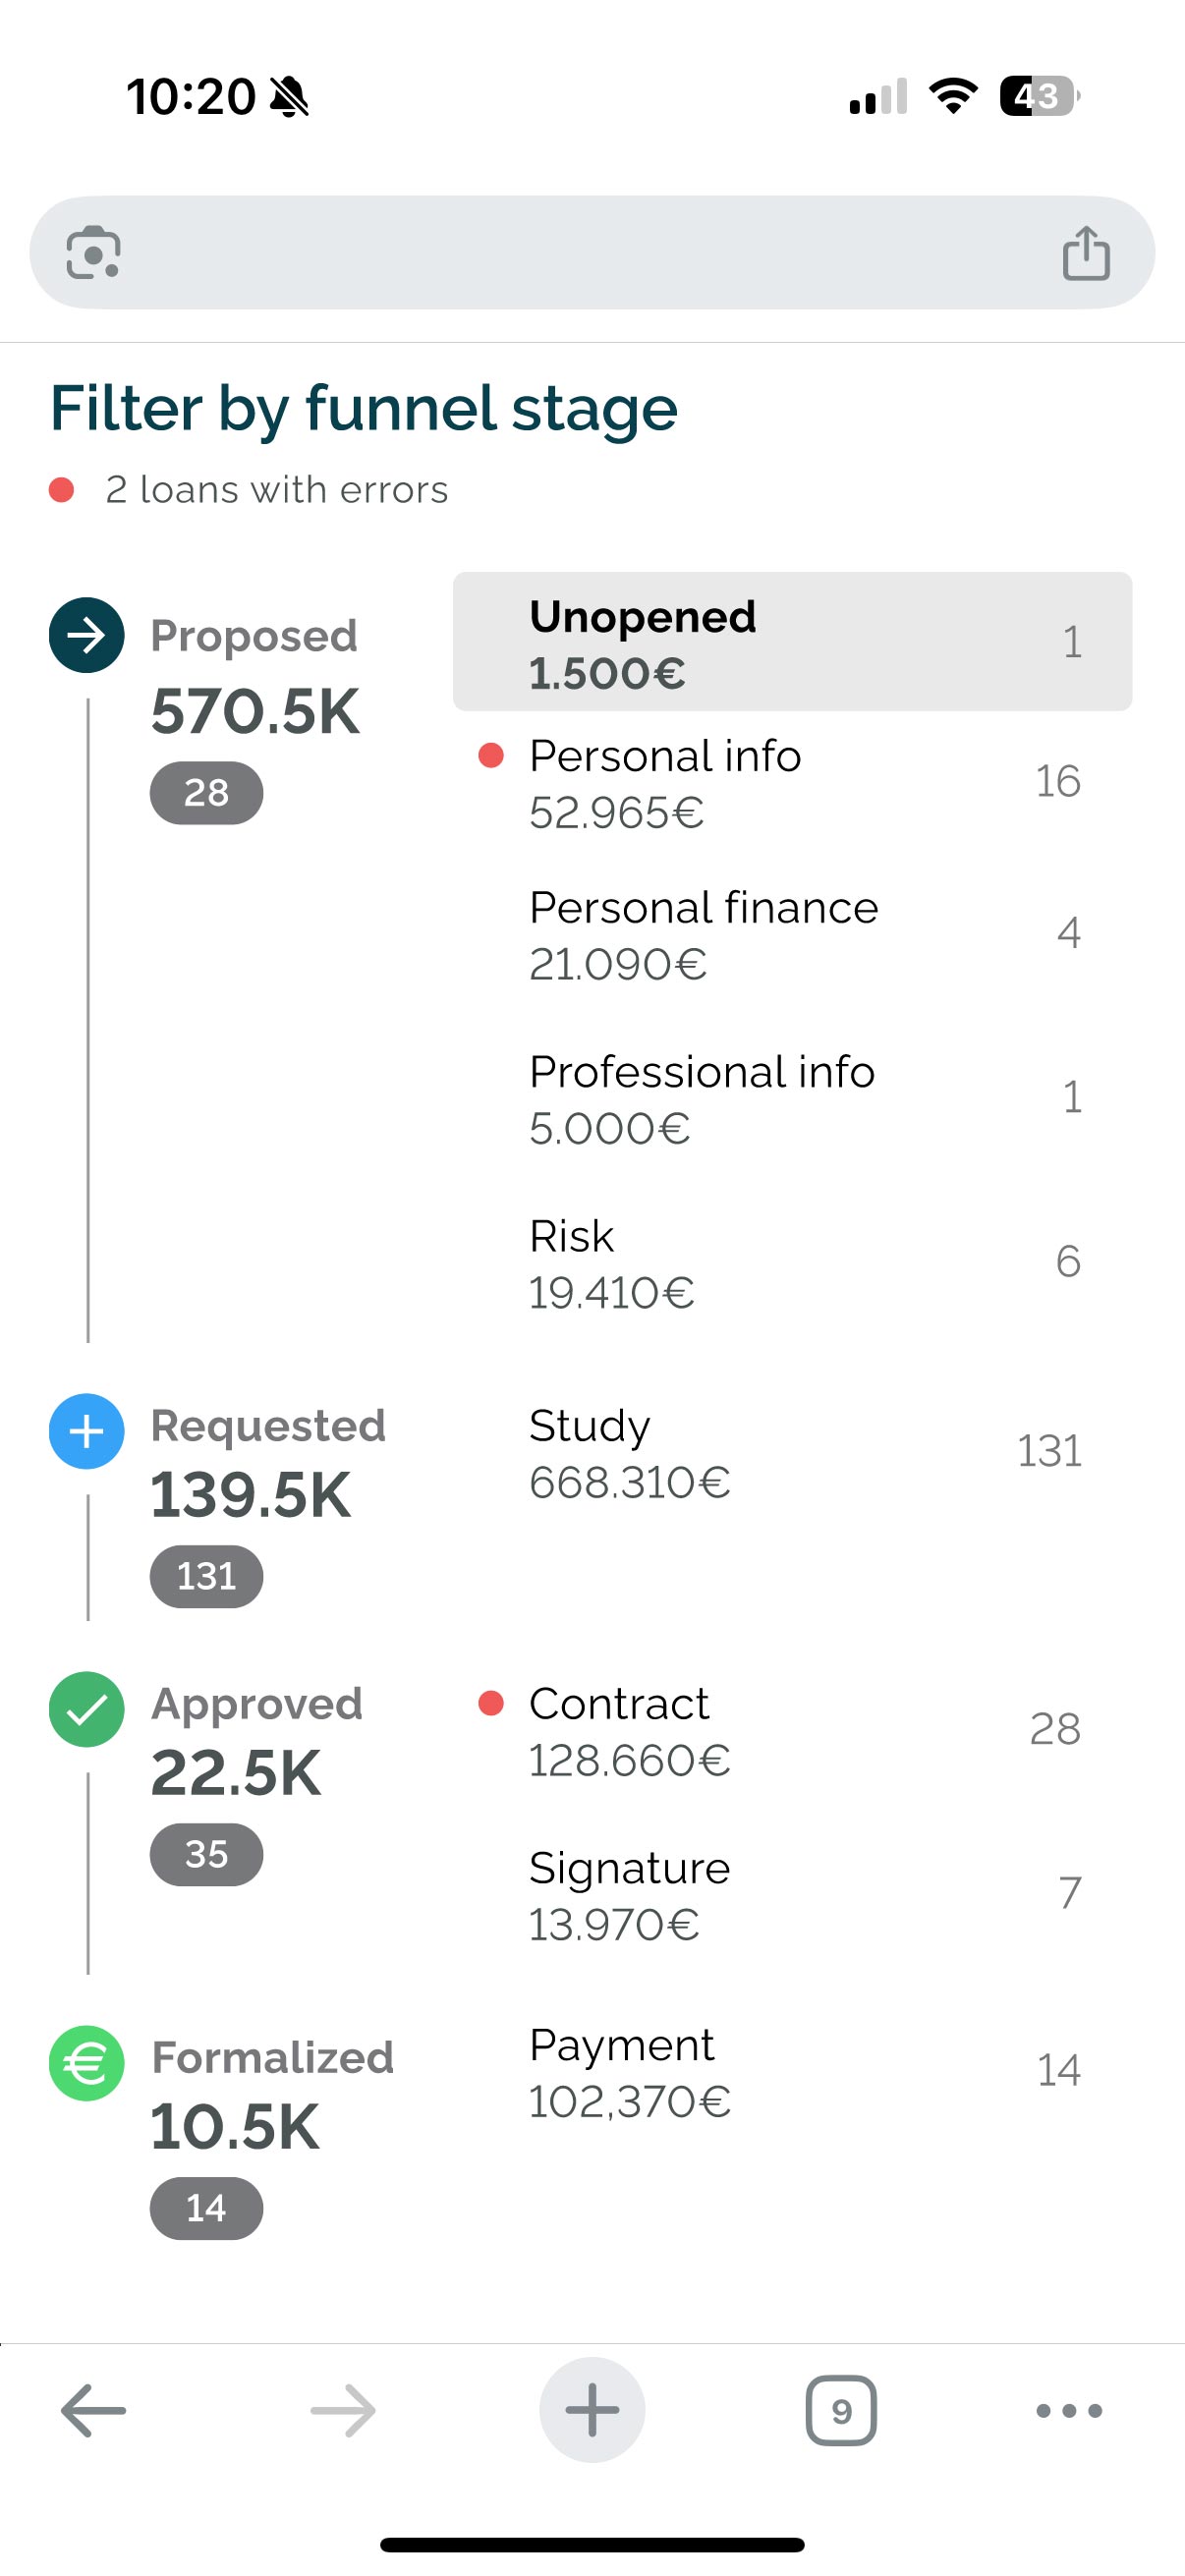Filter by the Payment sub-stage

tap(792, 2072)
